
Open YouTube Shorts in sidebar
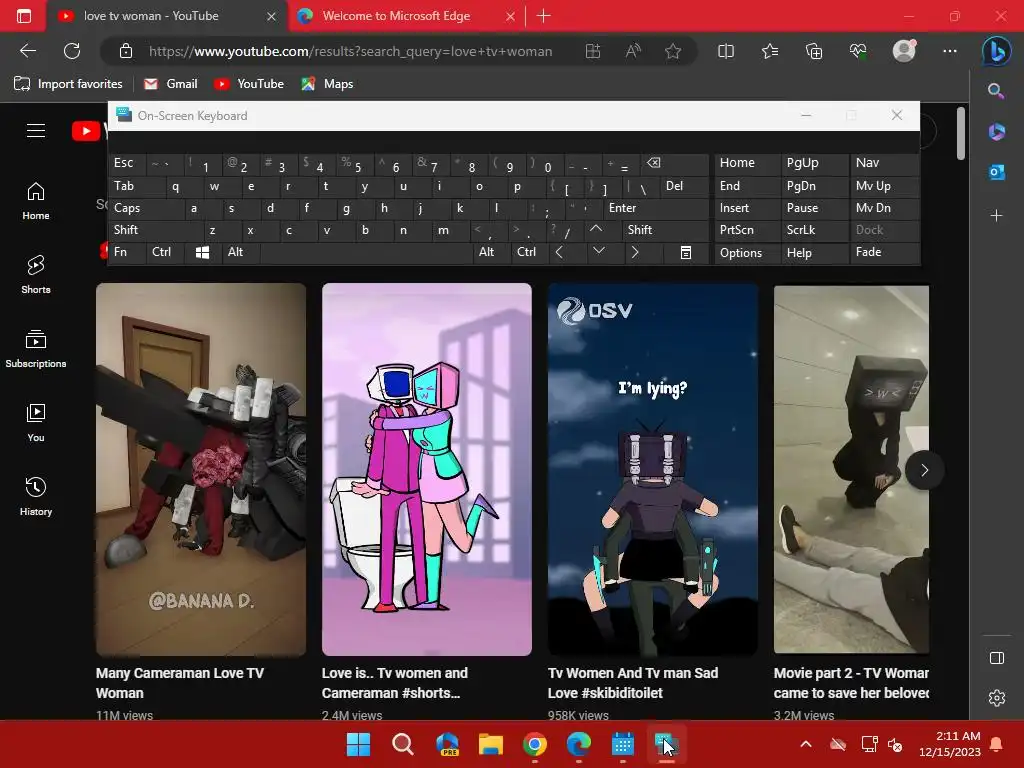[36, 274]
